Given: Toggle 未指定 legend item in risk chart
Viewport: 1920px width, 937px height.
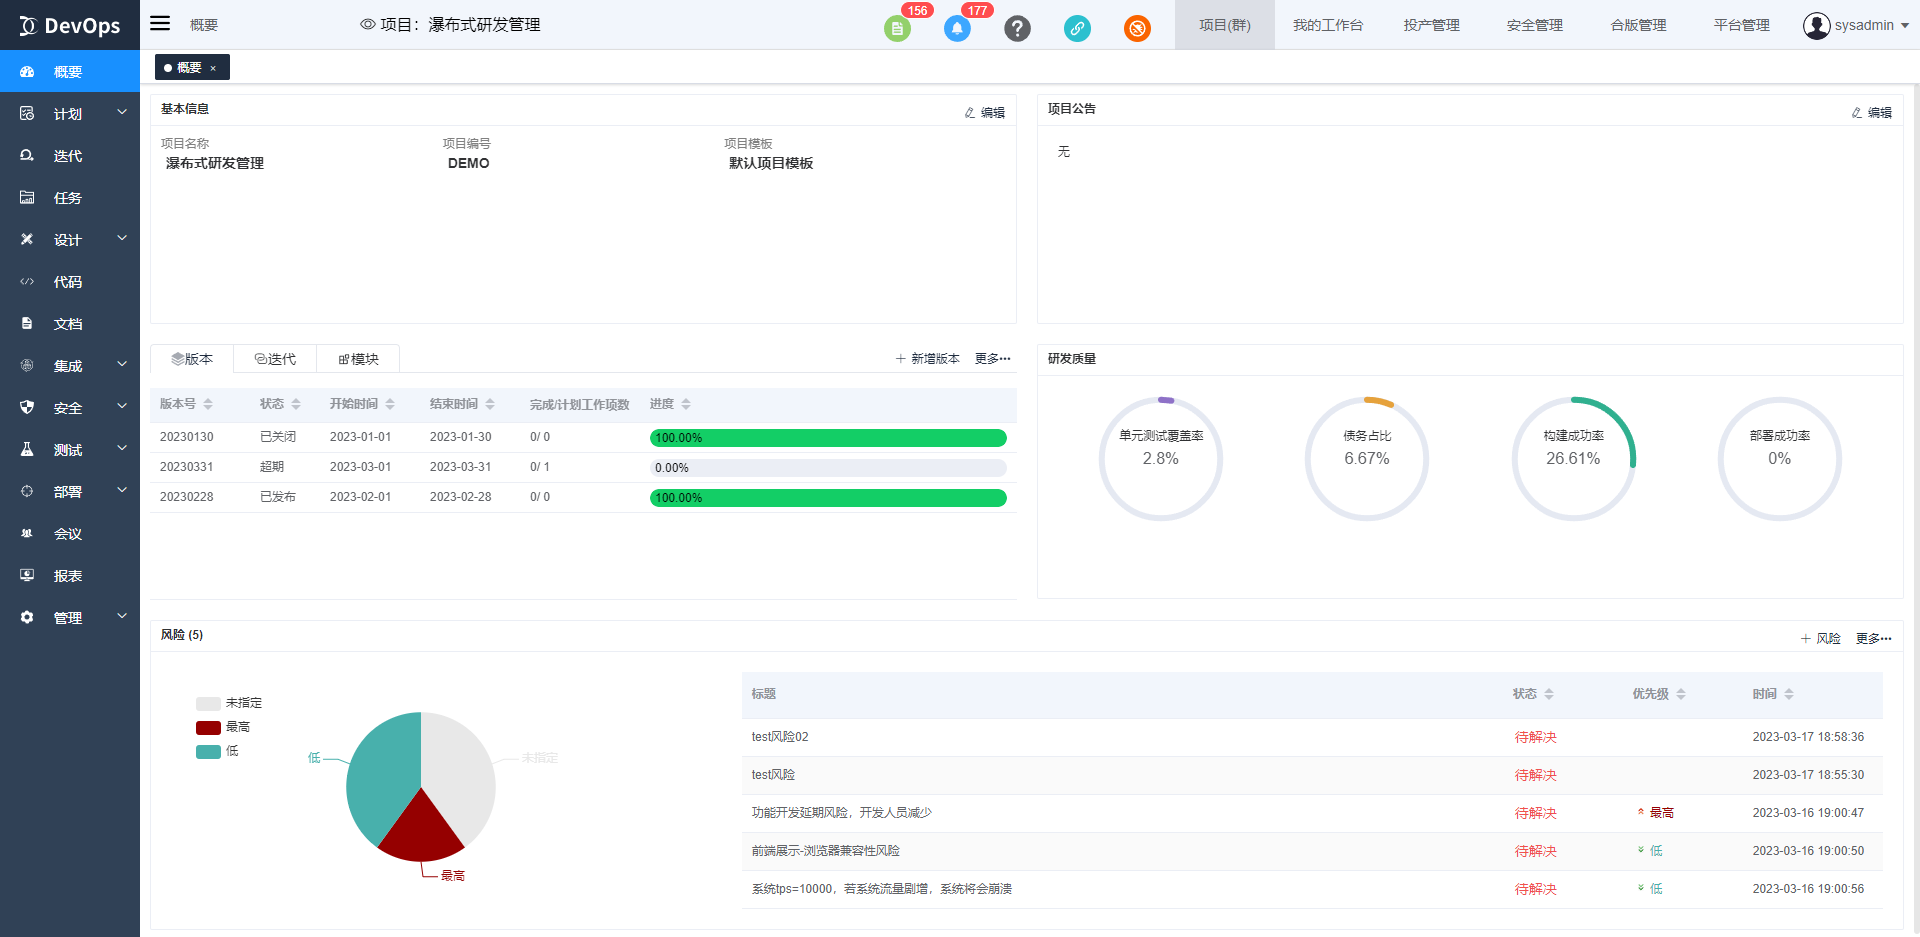Looking at the screenshot, I should click(x=229, y=703).
